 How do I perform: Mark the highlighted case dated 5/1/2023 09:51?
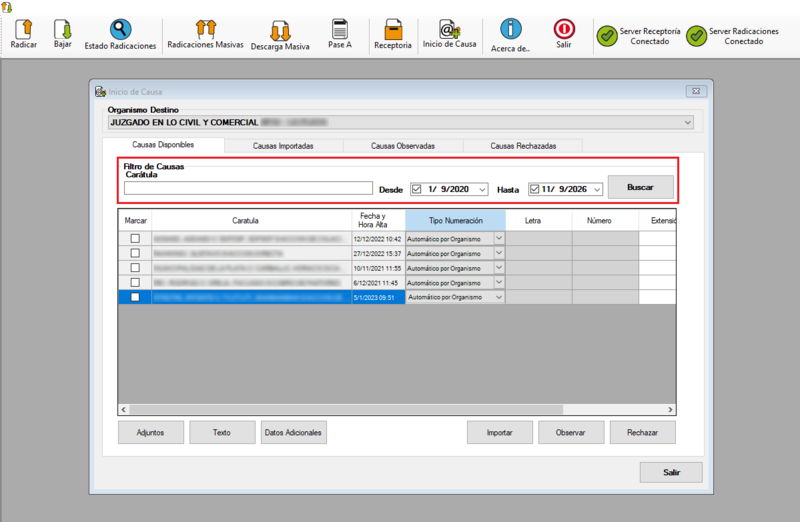[135, 297]
